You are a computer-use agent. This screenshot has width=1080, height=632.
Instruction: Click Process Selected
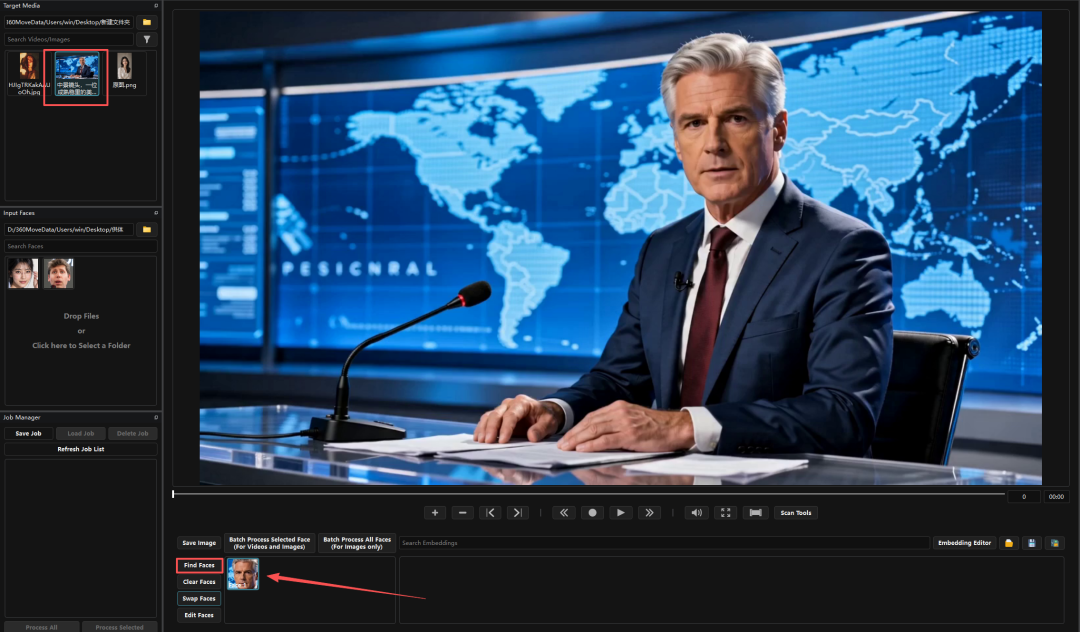tap(119, 627)
